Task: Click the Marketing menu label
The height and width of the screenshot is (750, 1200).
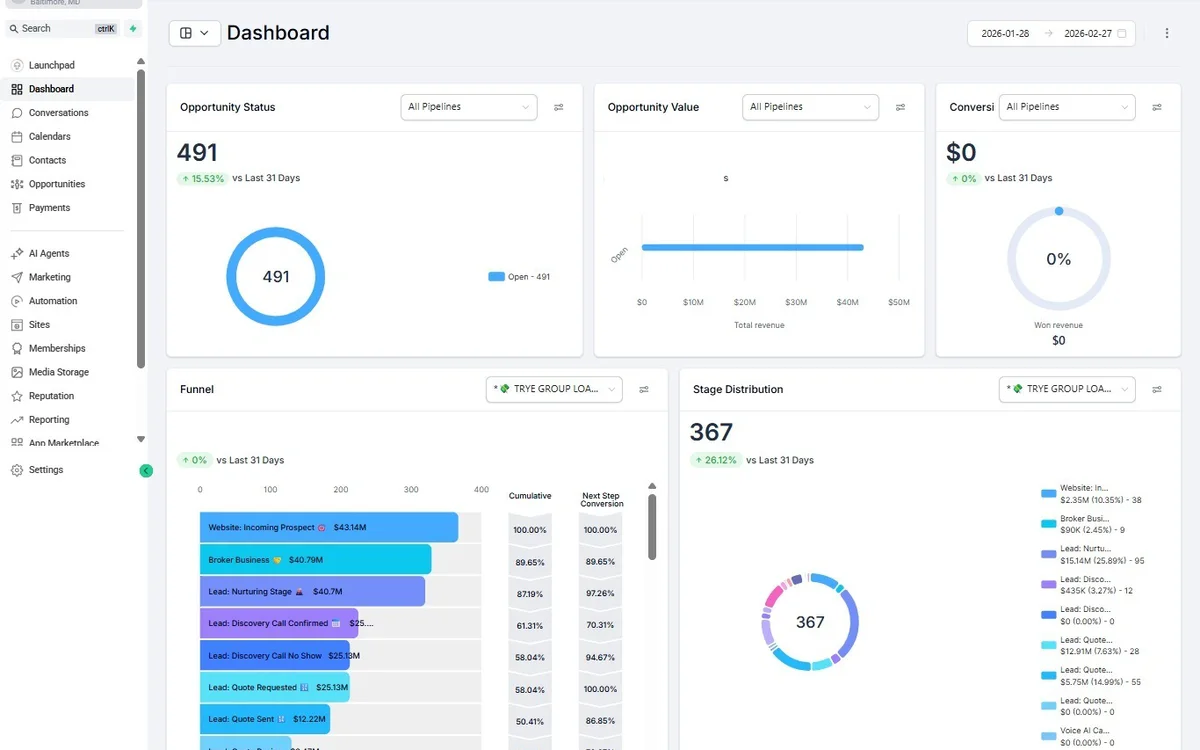Action: (x=50, y=277)
